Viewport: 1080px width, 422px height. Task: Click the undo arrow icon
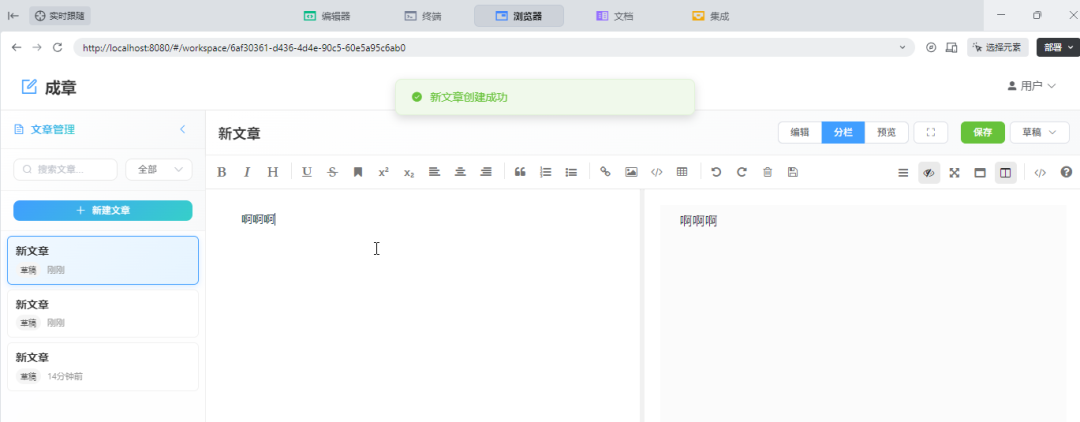coord(716,172)
